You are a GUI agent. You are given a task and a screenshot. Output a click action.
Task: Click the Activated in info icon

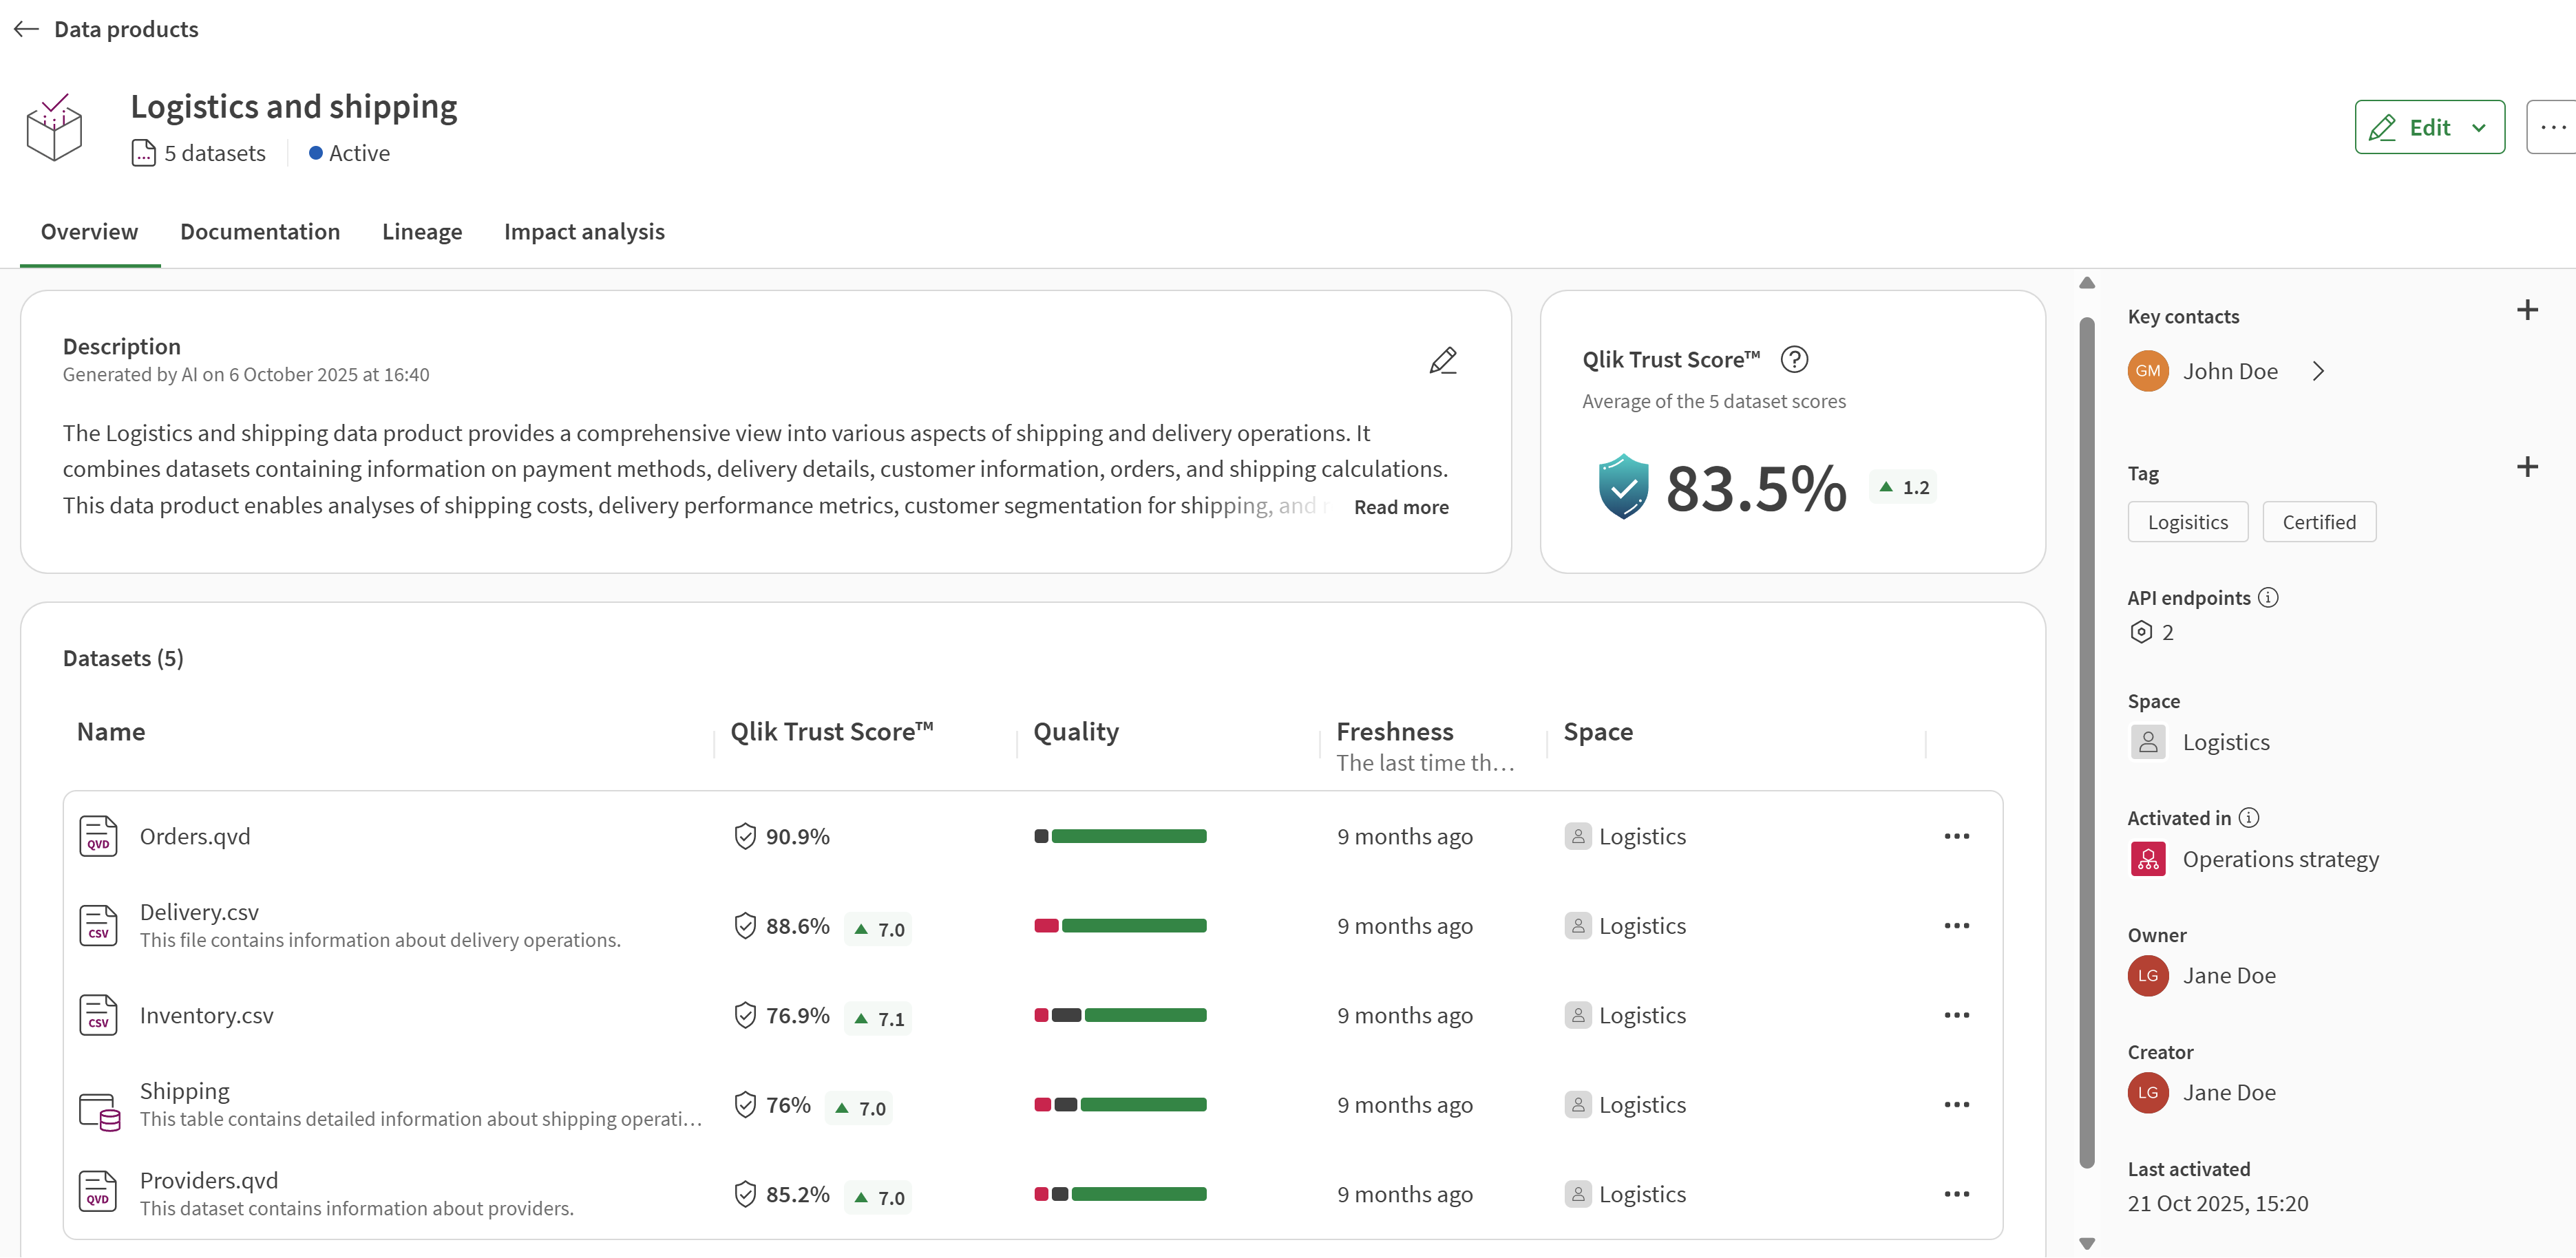(2249, 817)
